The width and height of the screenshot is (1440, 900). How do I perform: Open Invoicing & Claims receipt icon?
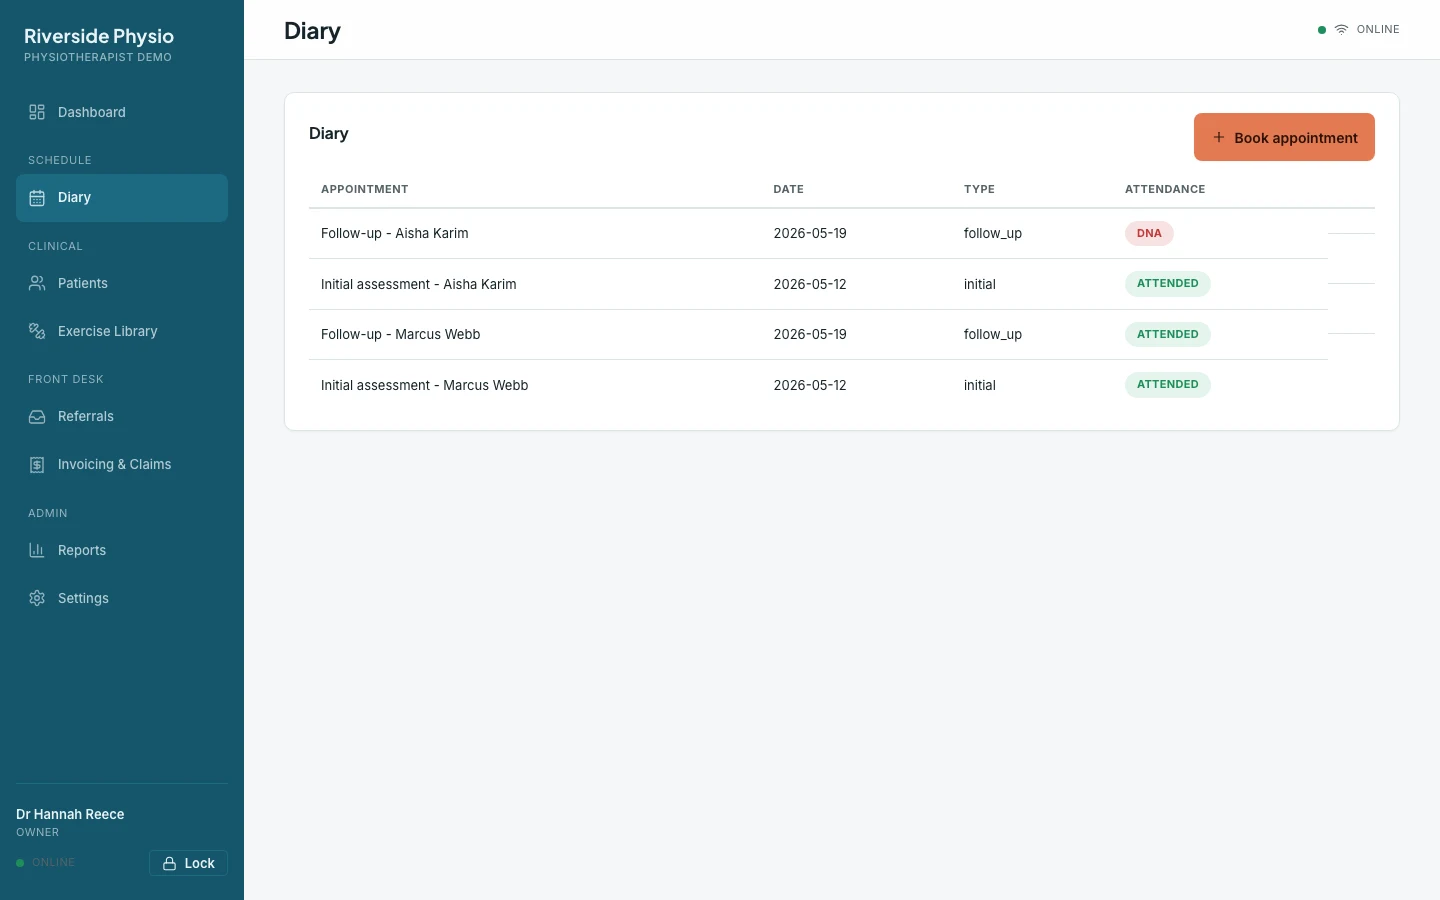(x=37, y=465)
